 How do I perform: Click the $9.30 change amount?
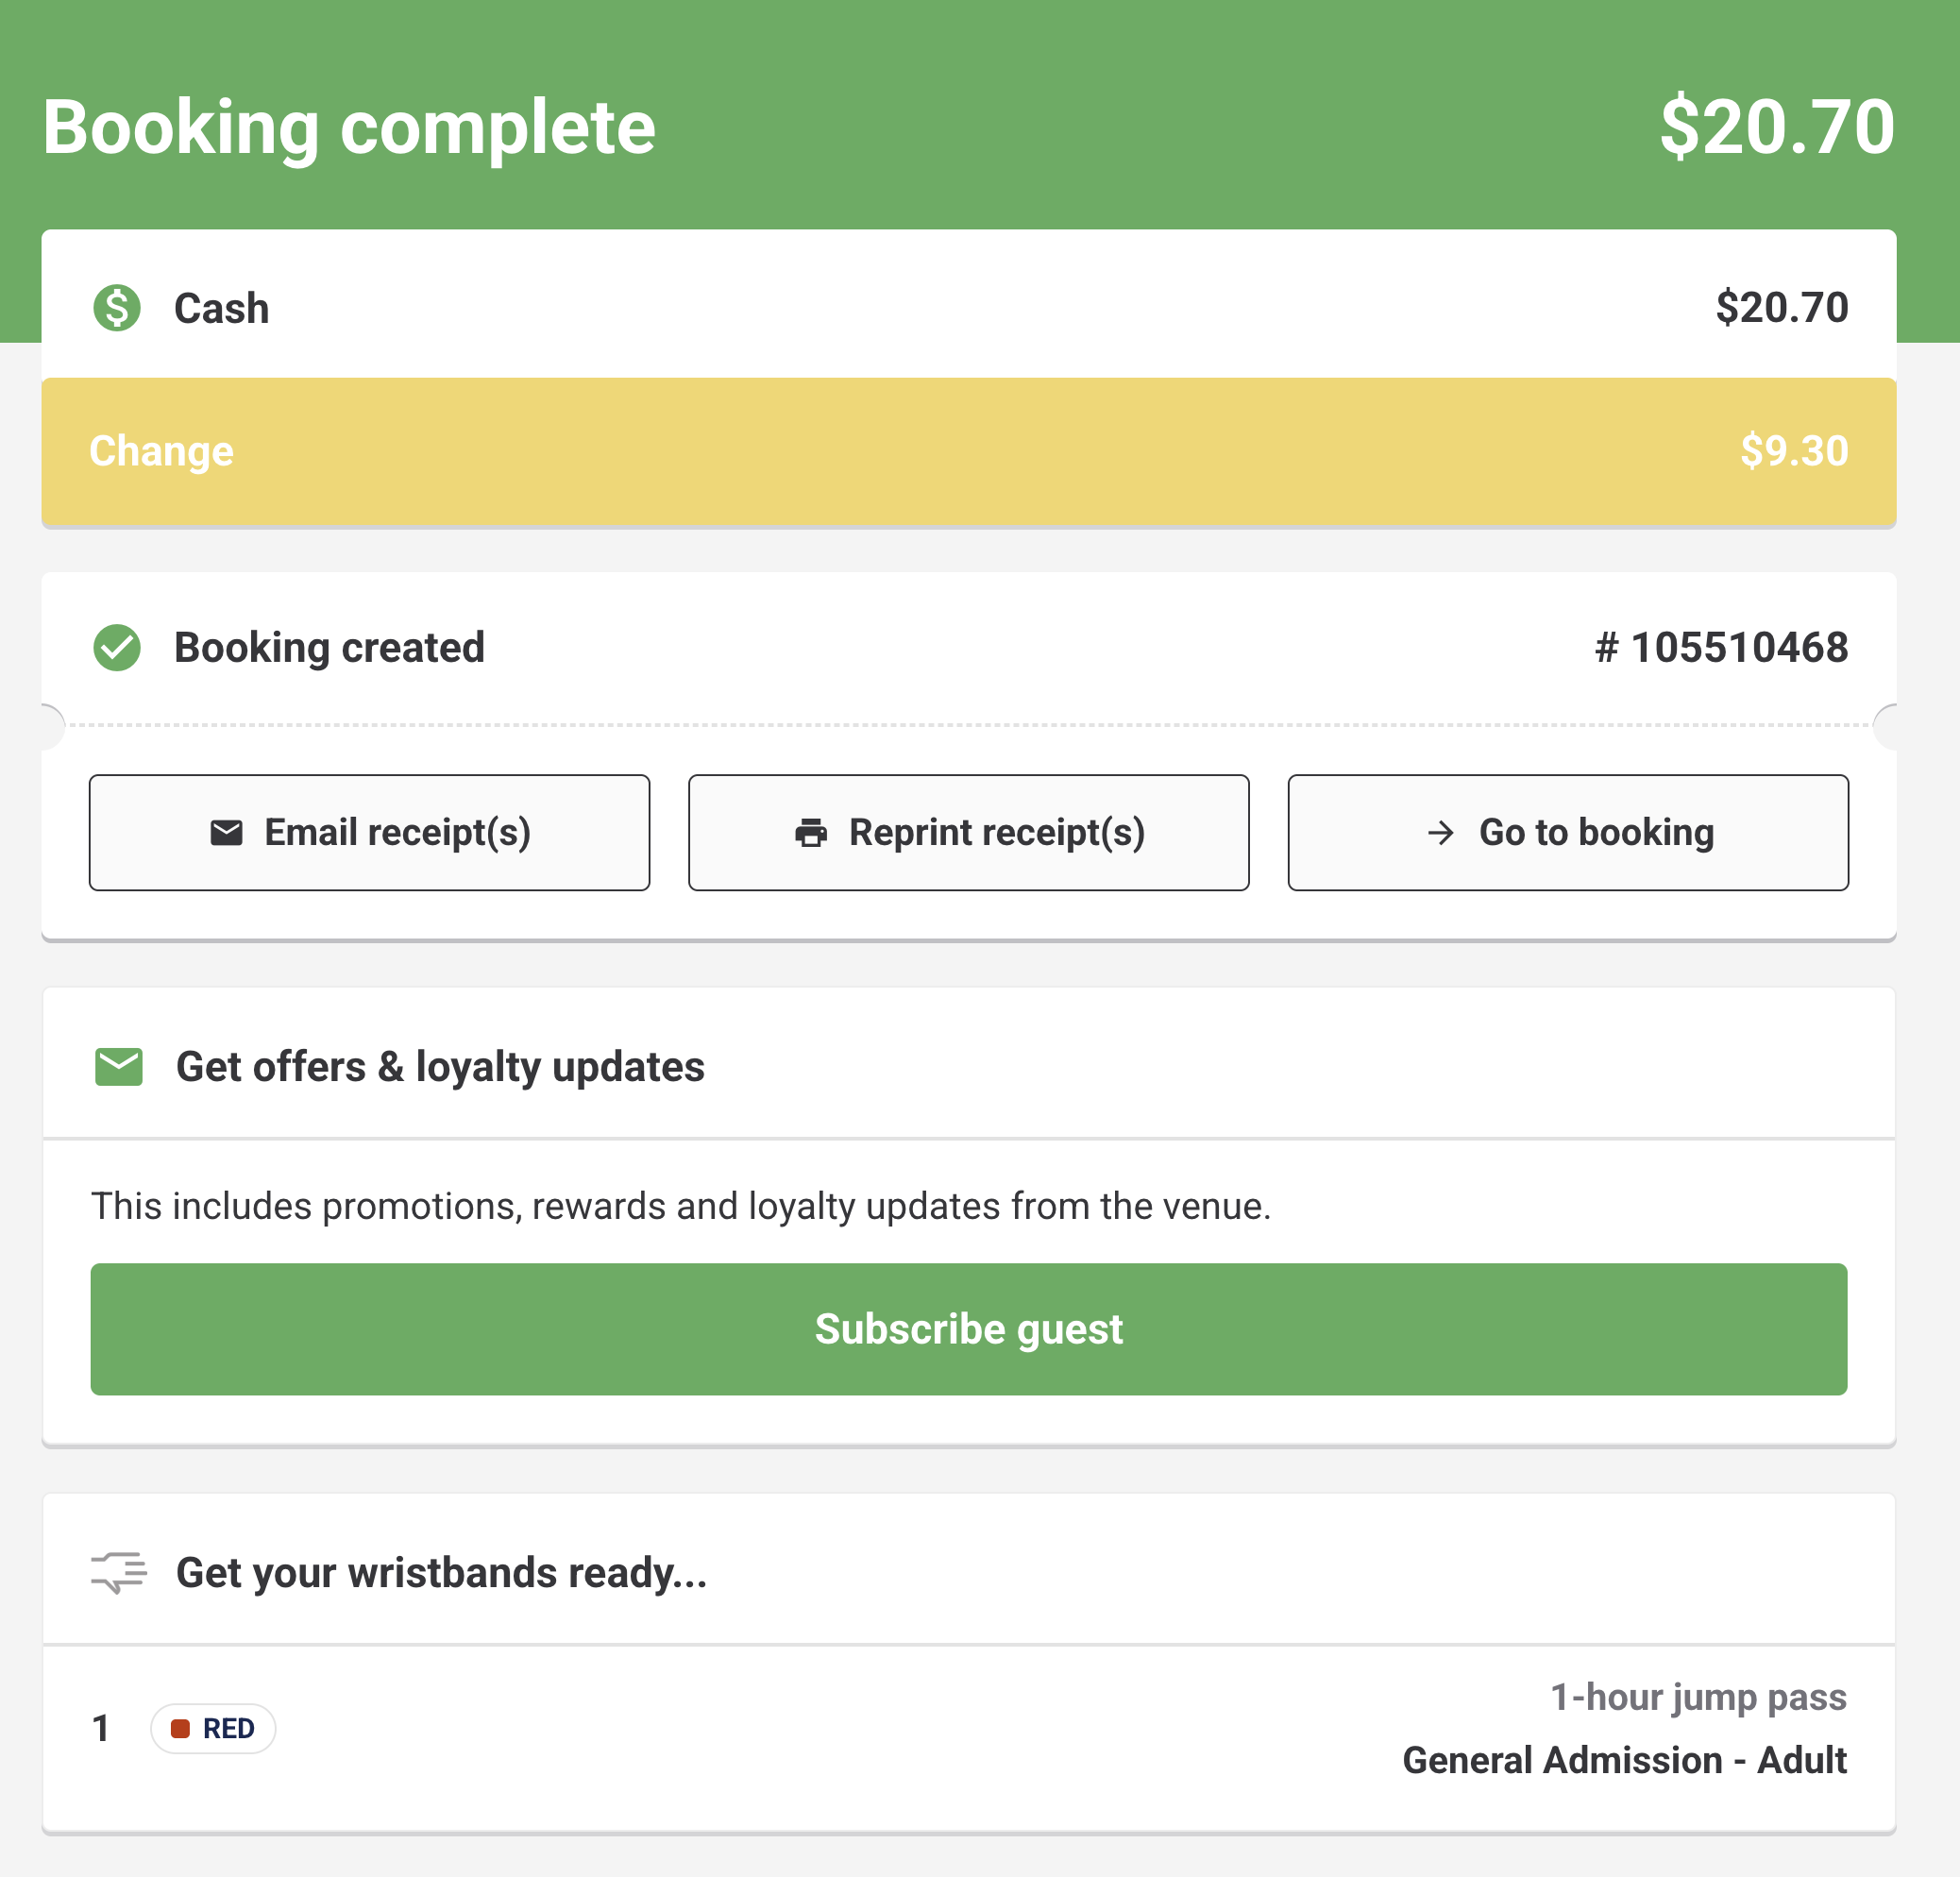(1794, 451)
